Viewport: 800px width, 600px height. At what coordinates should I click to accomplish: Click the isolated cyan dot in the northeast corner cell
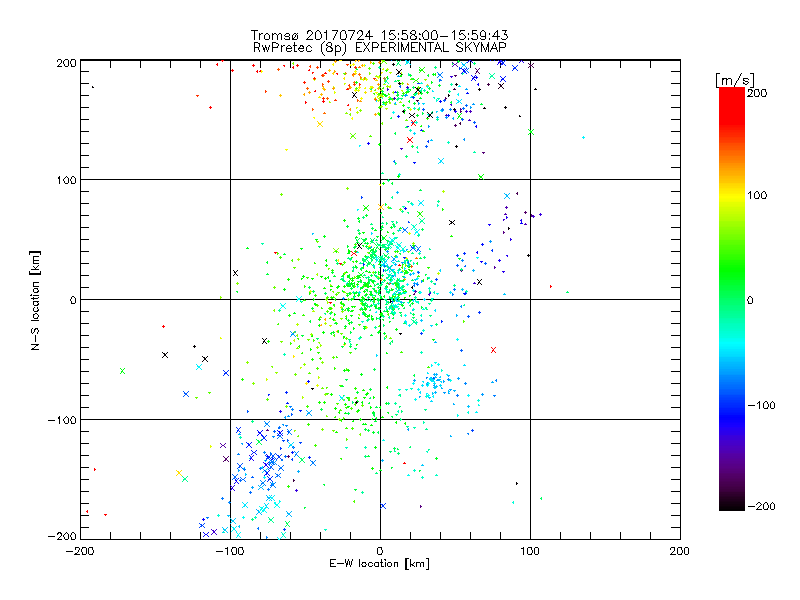[584, 137]
